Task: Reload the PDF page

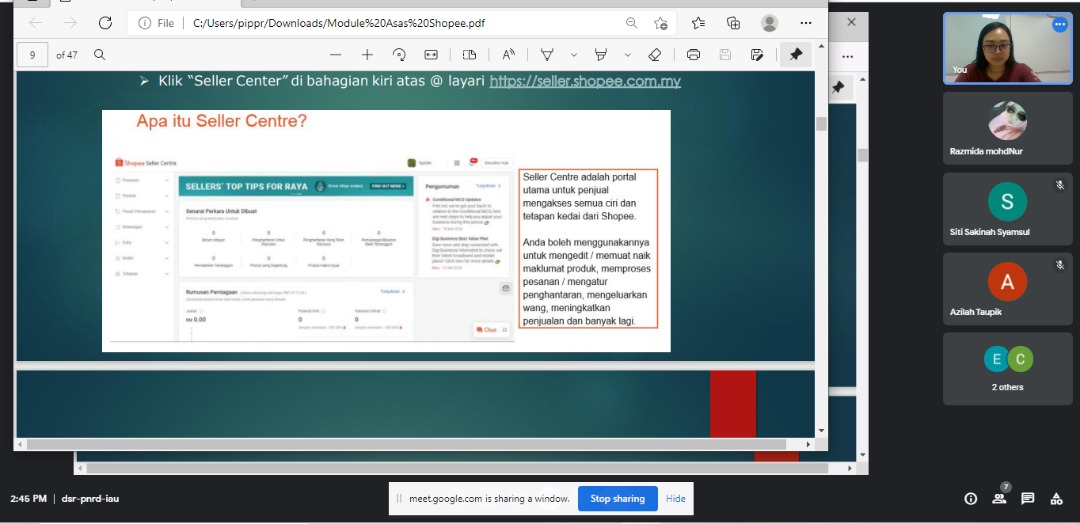Action: [105, 23]
